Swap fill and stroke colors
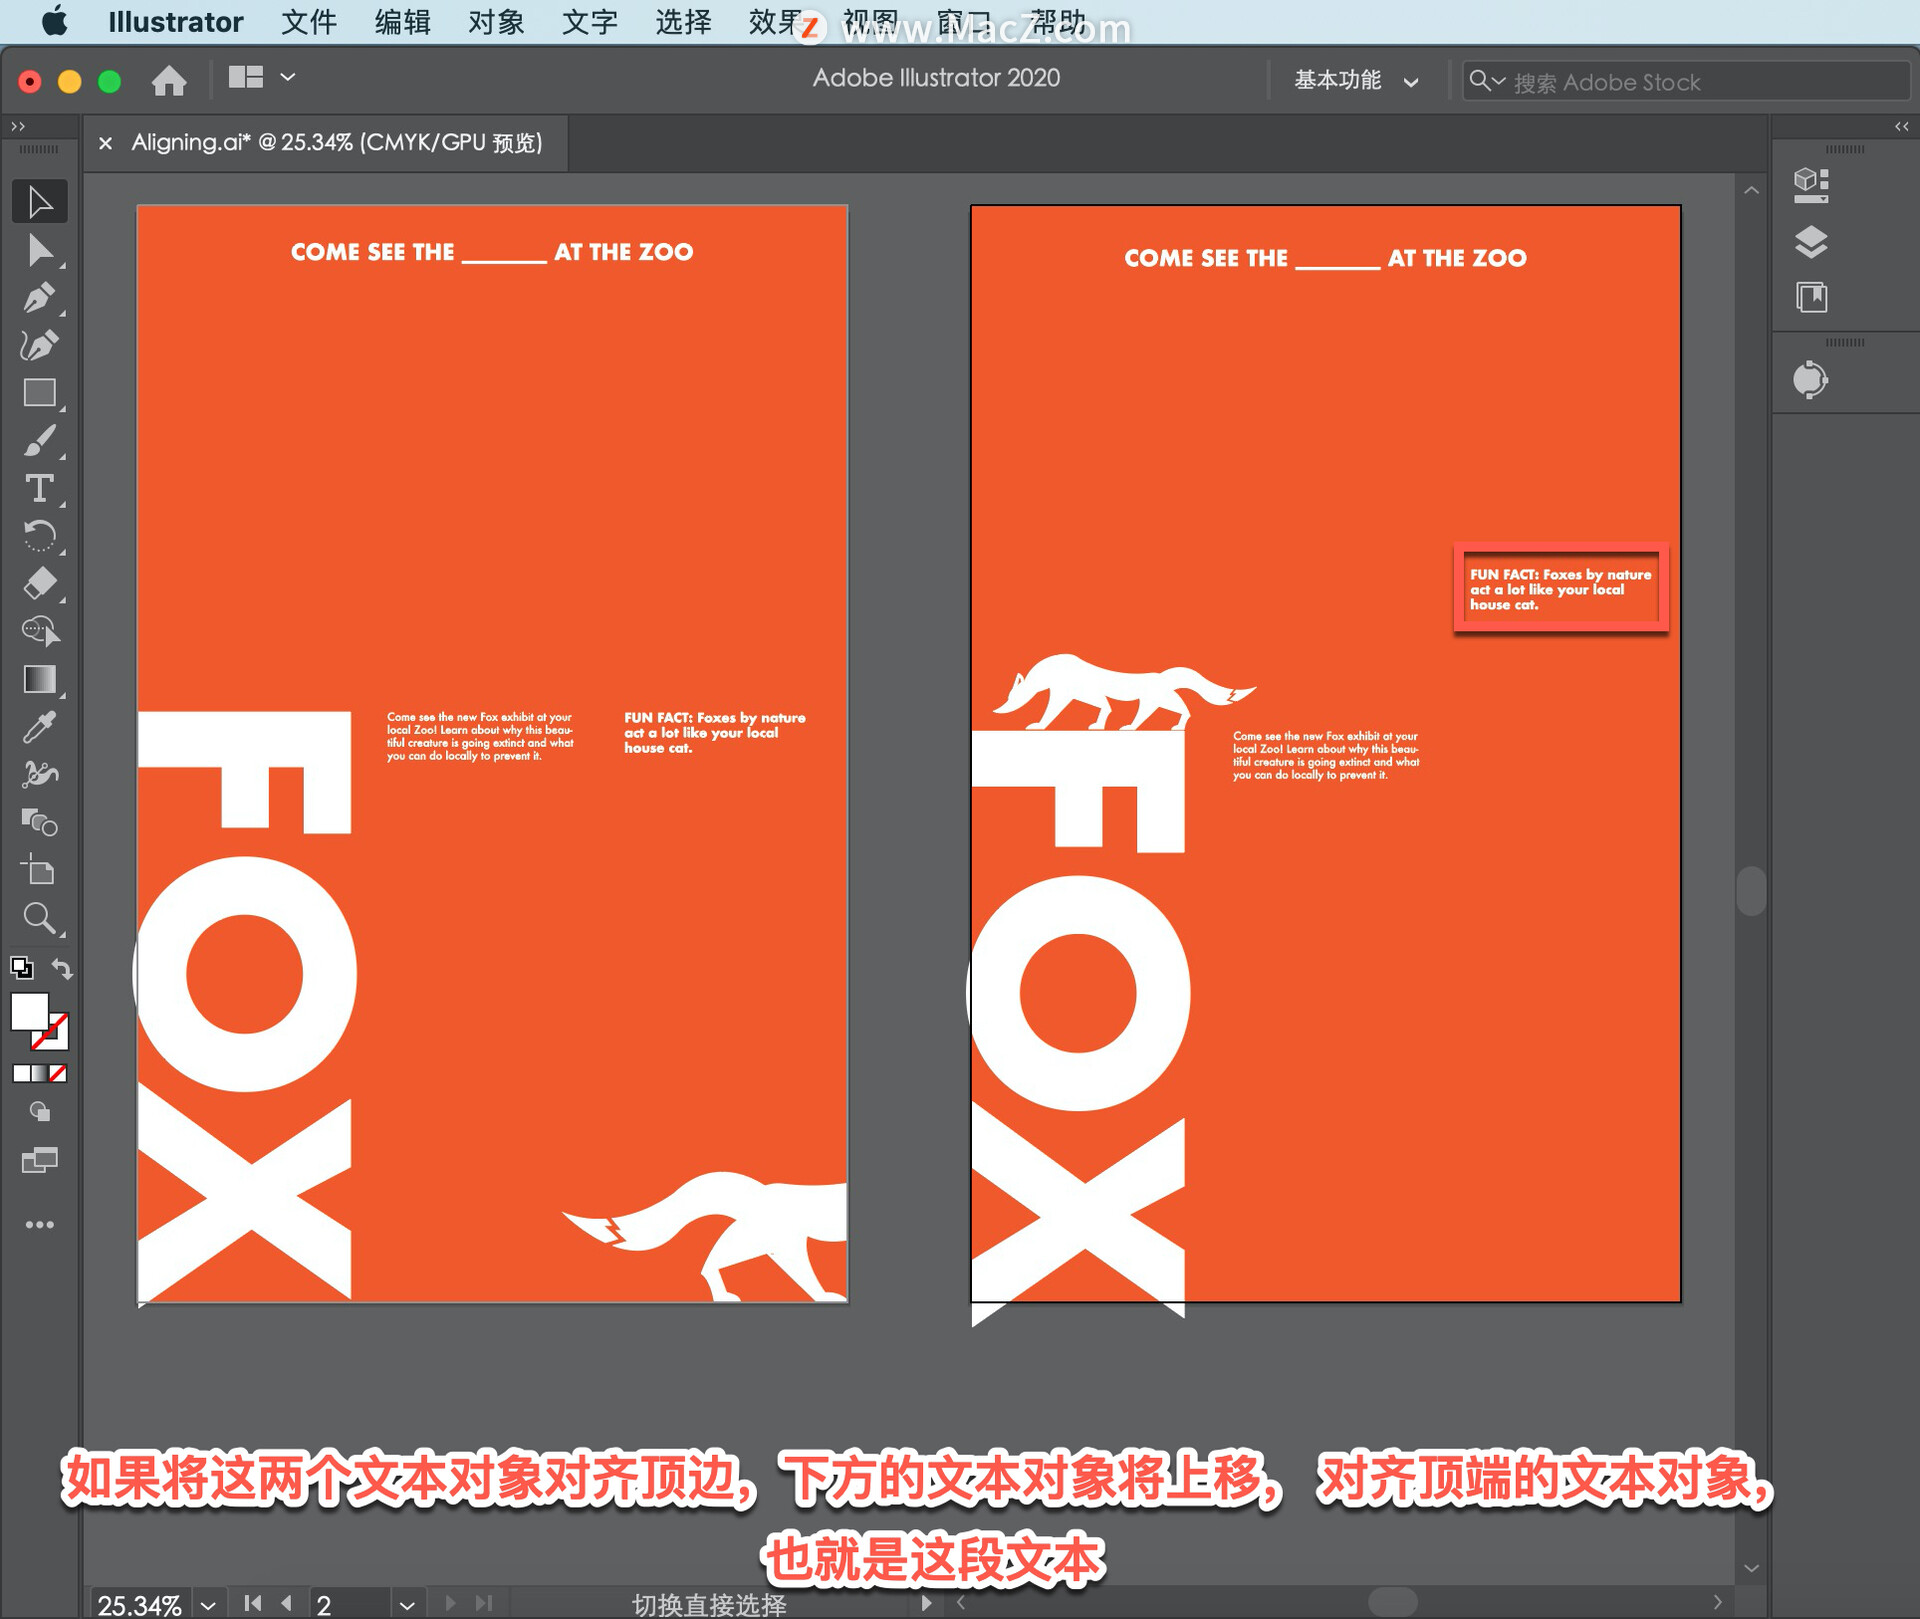This screenshot has width=1920, height=1619. [62, 968]
